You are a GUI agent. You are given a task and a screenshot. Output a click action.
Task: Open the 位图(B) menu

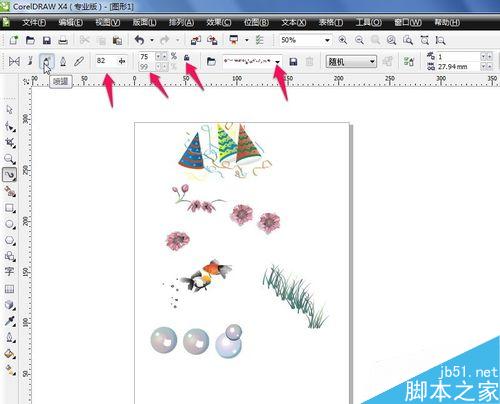point(256,22)
